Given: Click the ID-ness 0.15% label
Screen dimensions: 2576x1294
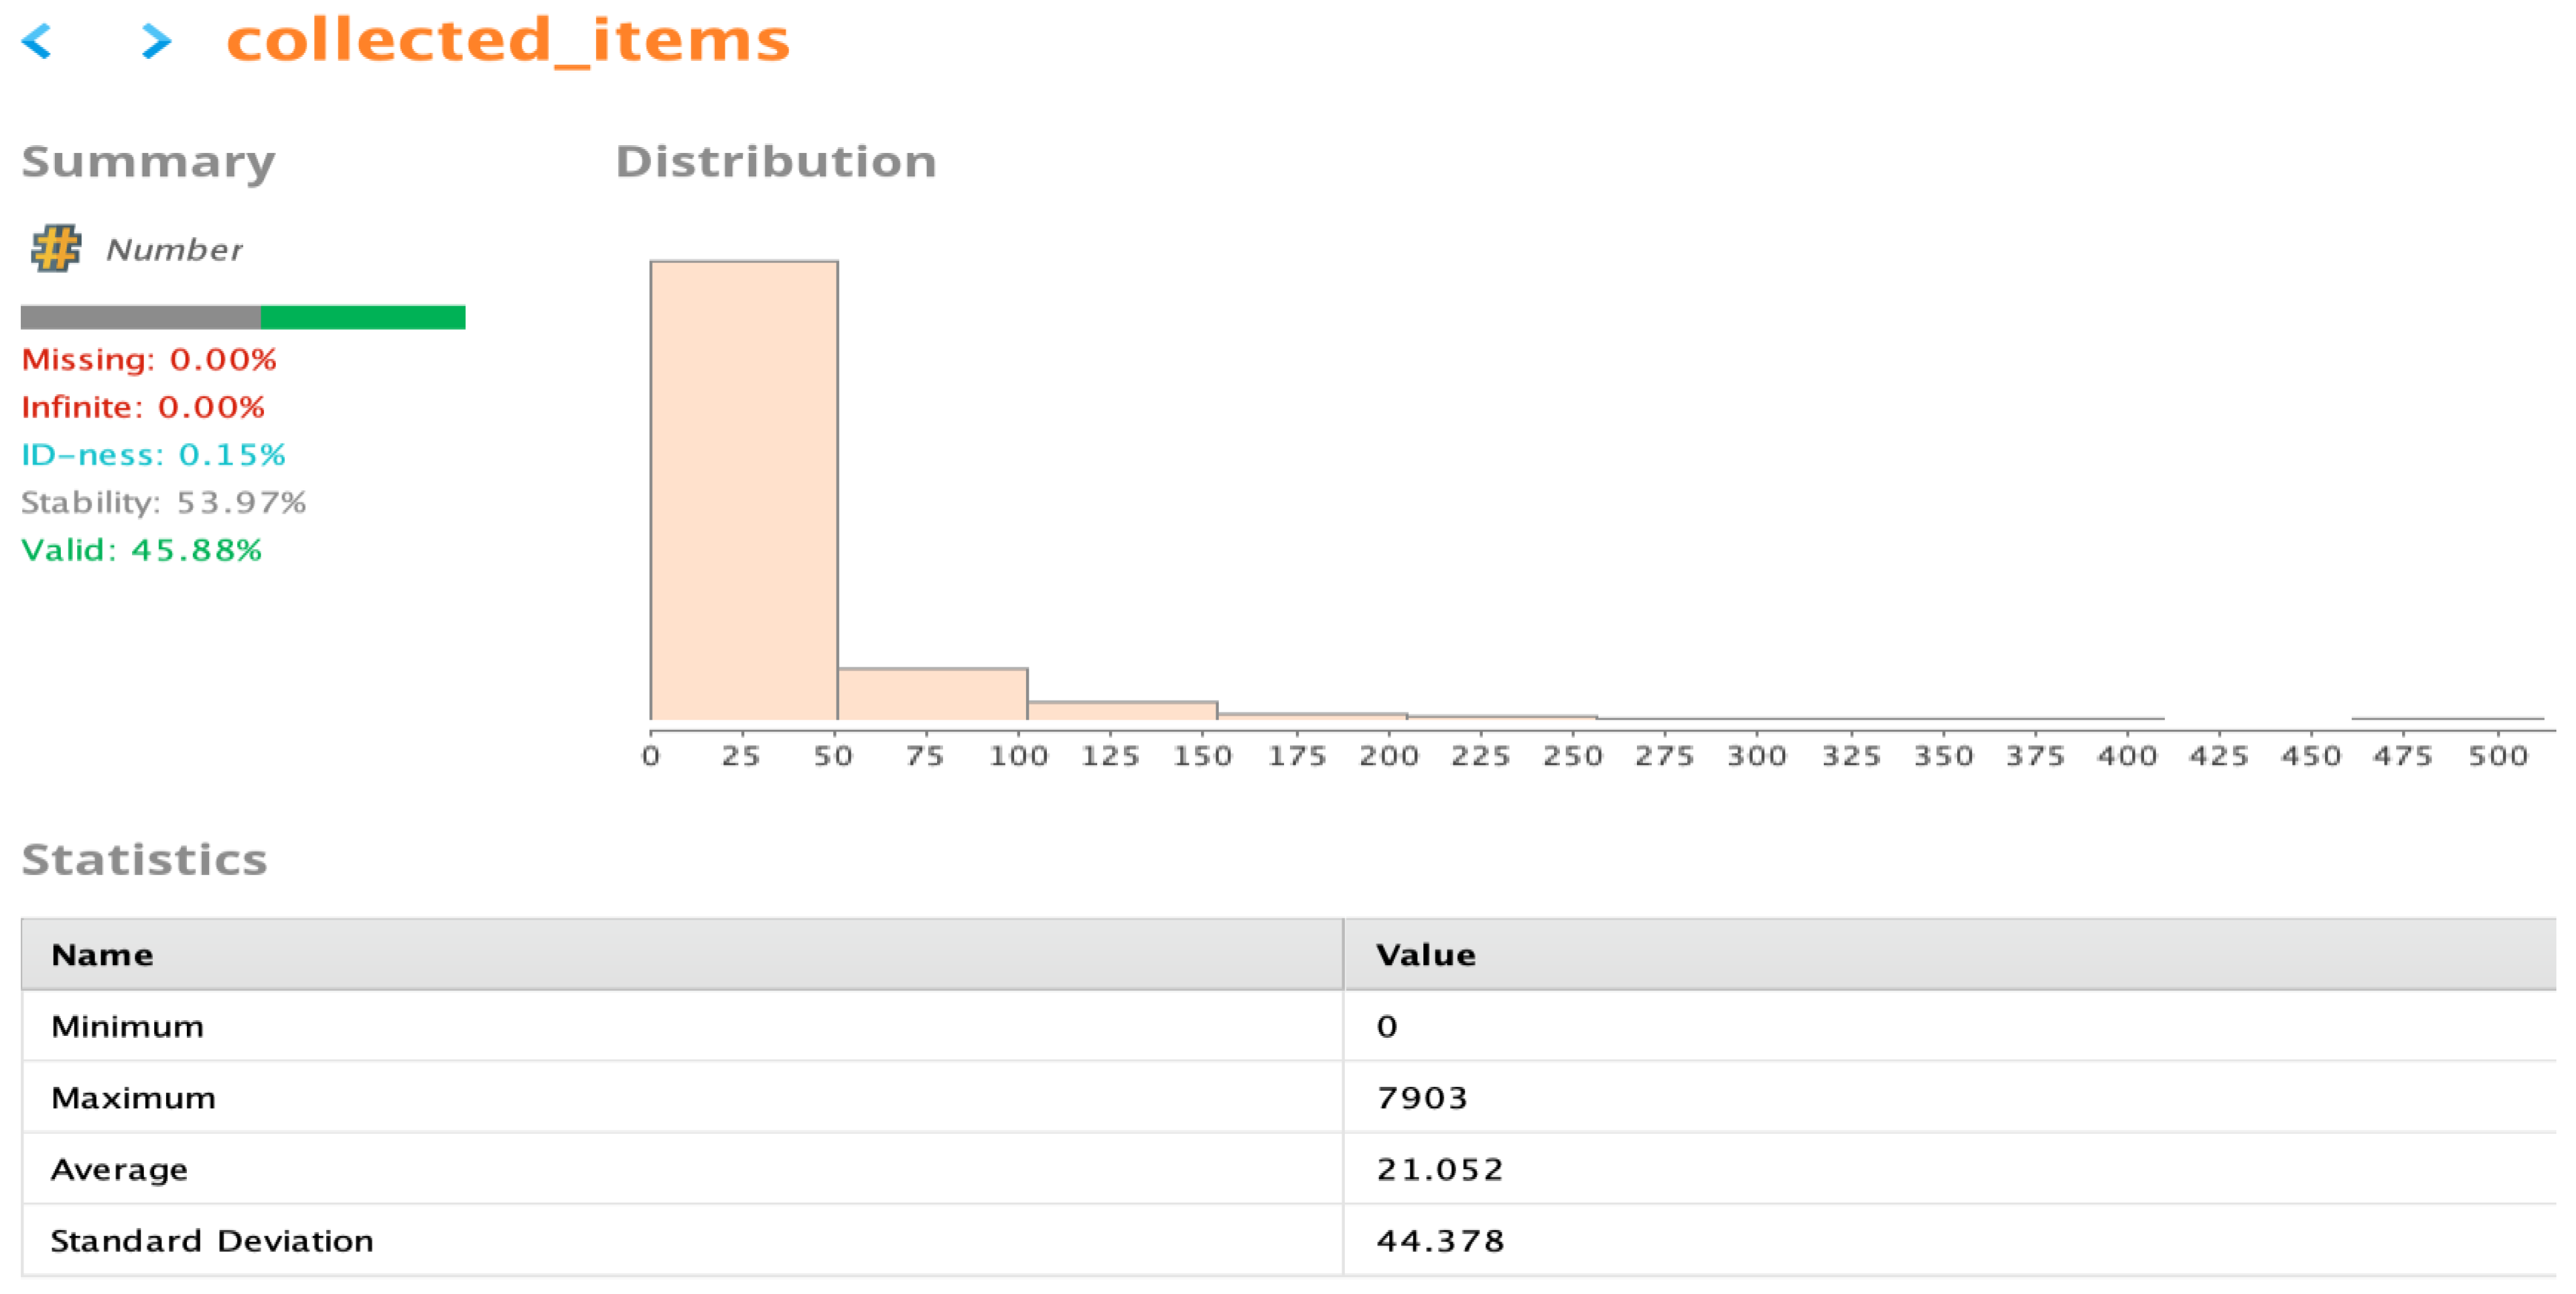Looking at the screenshot, I should tap(154, 455).
